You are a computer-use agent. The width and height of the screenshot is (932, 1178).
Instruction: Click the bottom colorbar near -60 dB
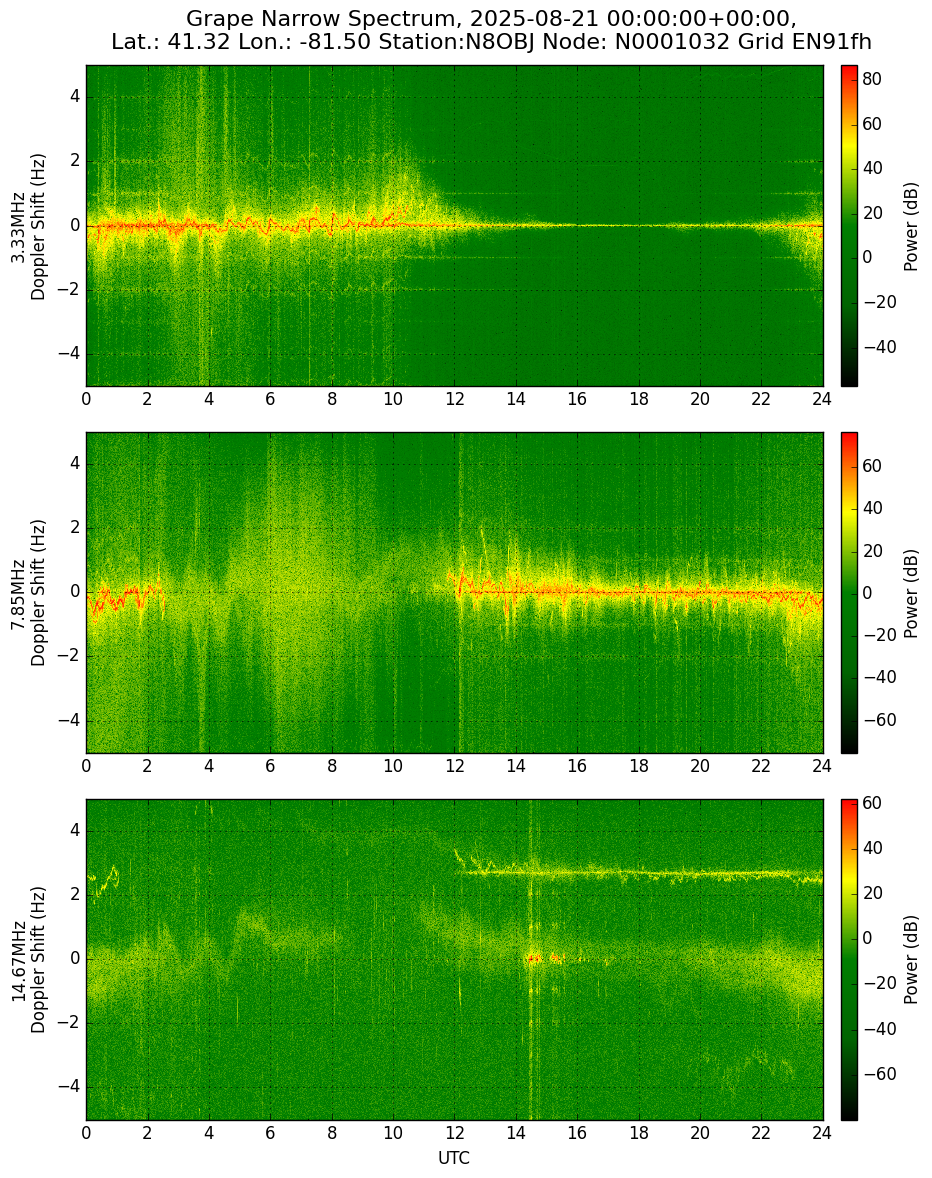849,1074
